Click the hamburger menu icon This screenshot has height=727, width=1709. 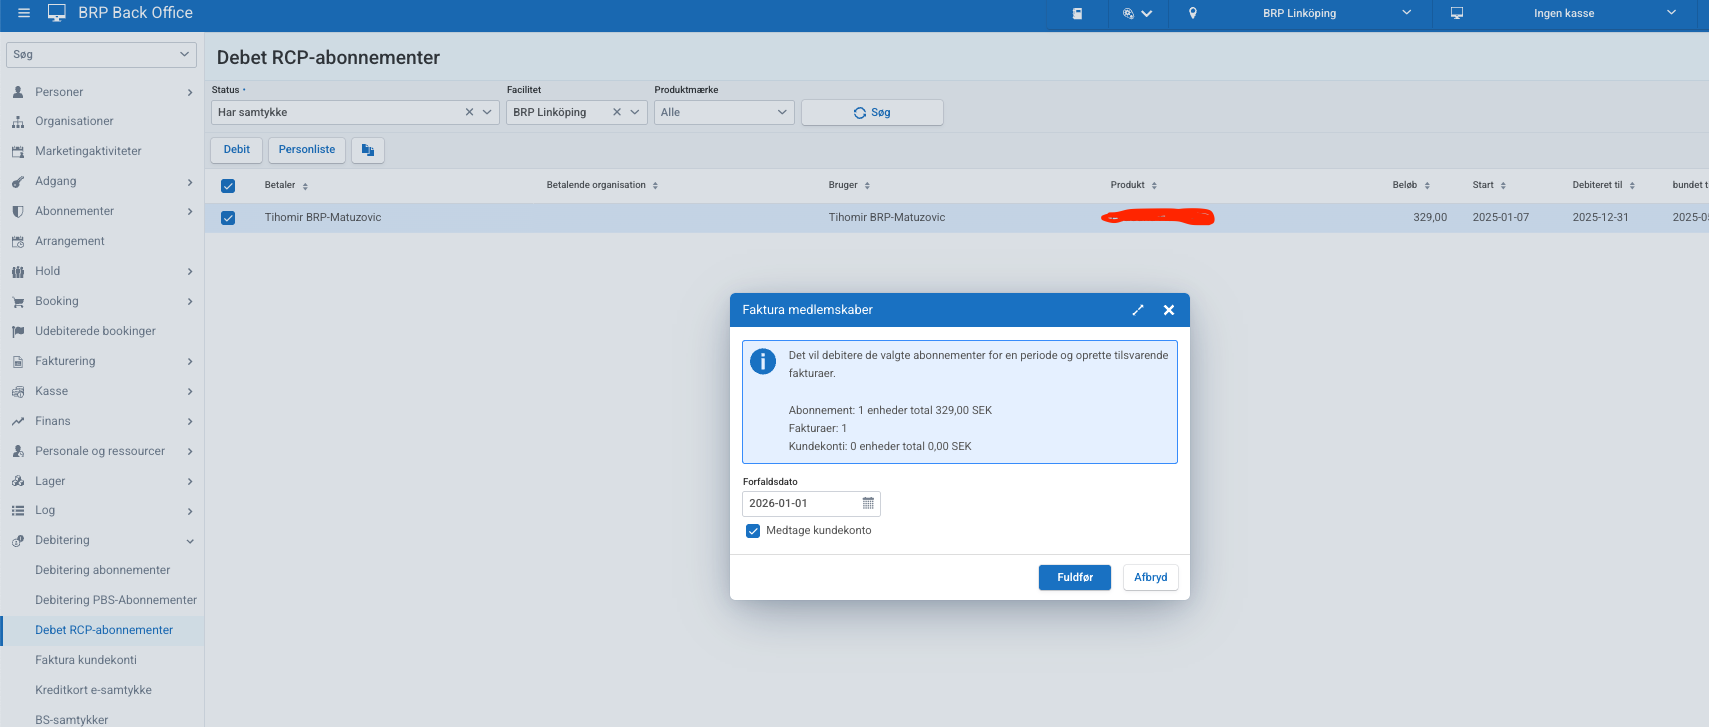coord(24,13)
